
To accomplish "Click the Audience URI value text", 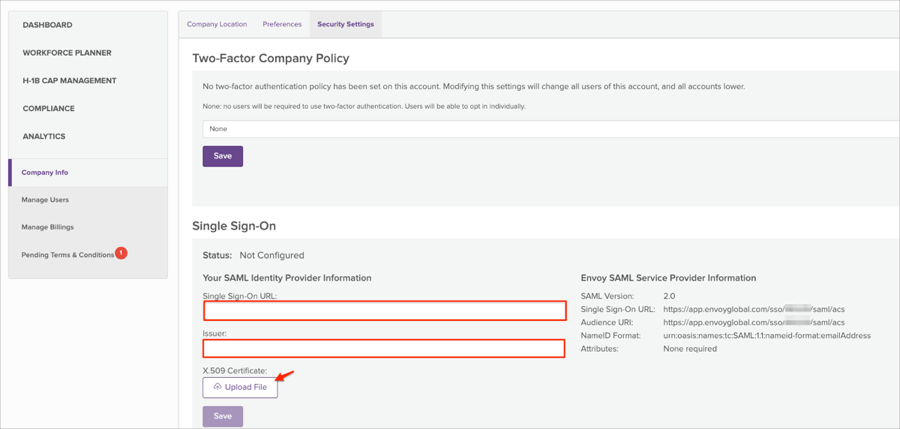I will click(x=753, y=323).
